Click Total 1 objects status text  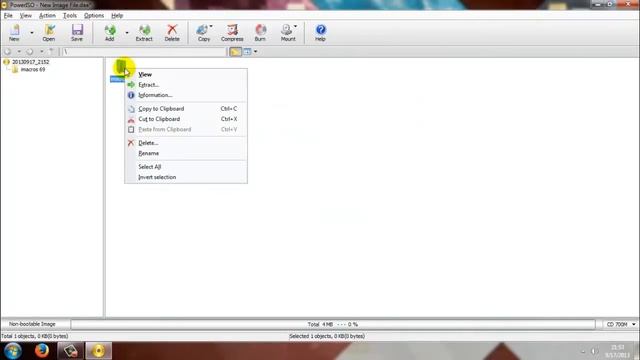point(35,336)
